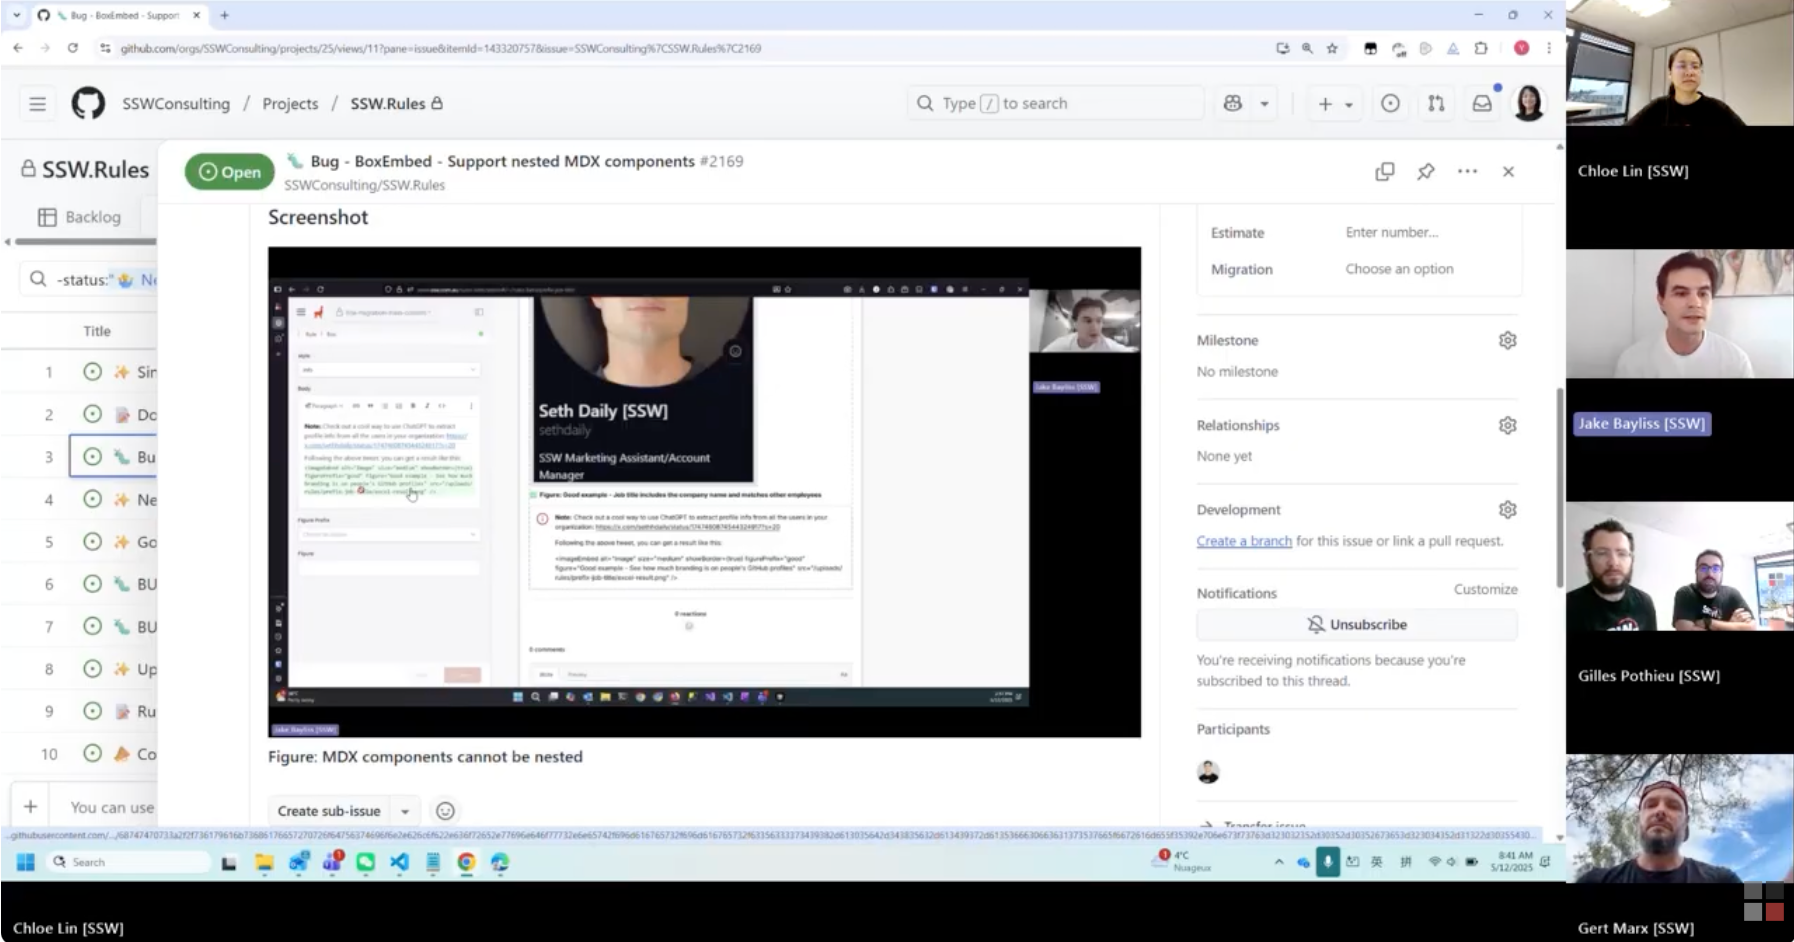The width and height of the screenshot is (1794, 942).
Task: Expand the Create sub-issue dropdown arrow
Action: (x=405, y=811)
